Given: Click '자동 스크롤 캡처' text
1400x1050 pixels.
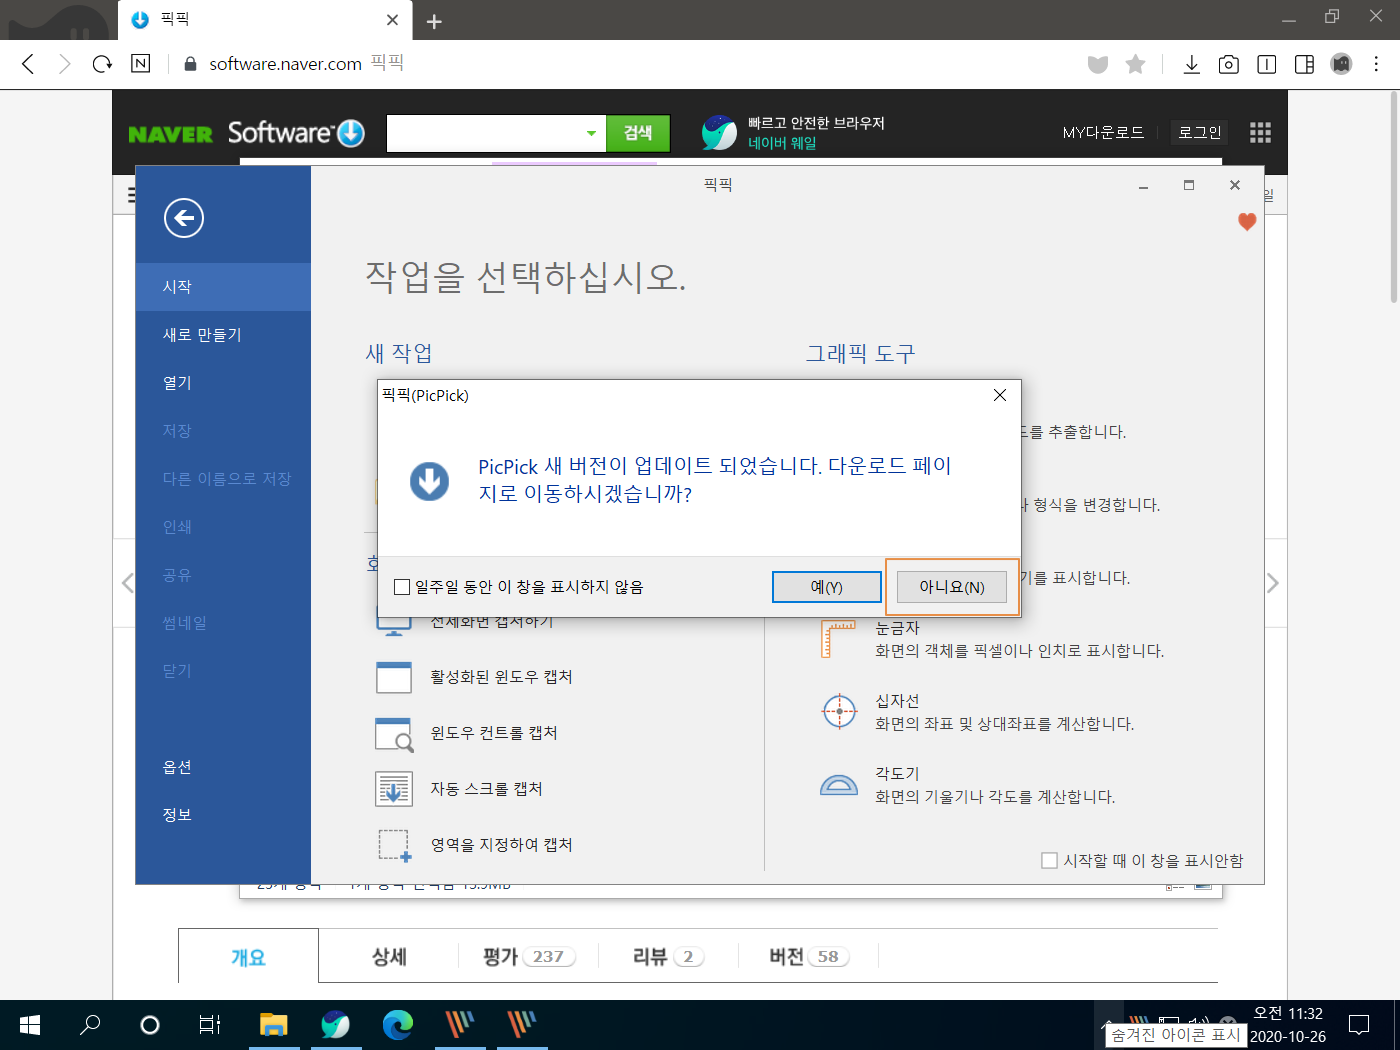Looking at the screenshot, I should click(486, 789).
